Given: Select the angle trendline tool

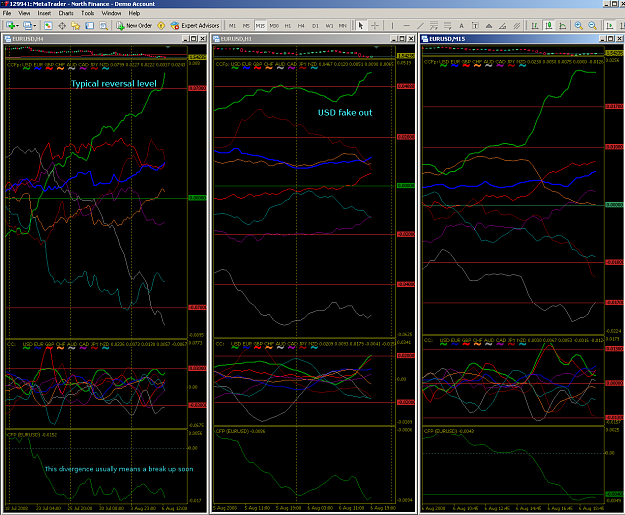Looking at the screenshot, I should tap(503, 26).
